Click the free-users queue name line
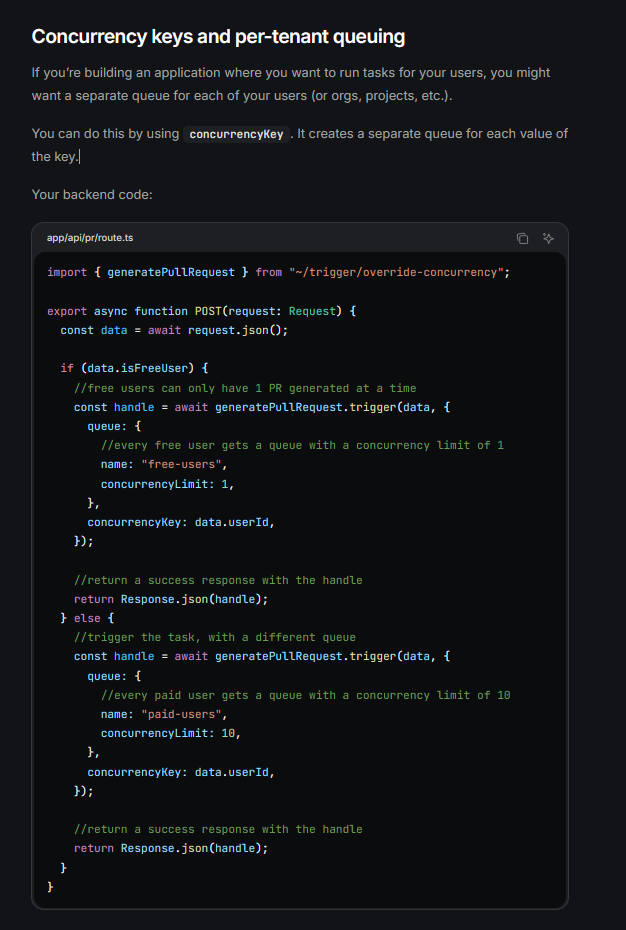Image resolution: width=626 pixels, height=930 pixels. [x=164, y=464]
